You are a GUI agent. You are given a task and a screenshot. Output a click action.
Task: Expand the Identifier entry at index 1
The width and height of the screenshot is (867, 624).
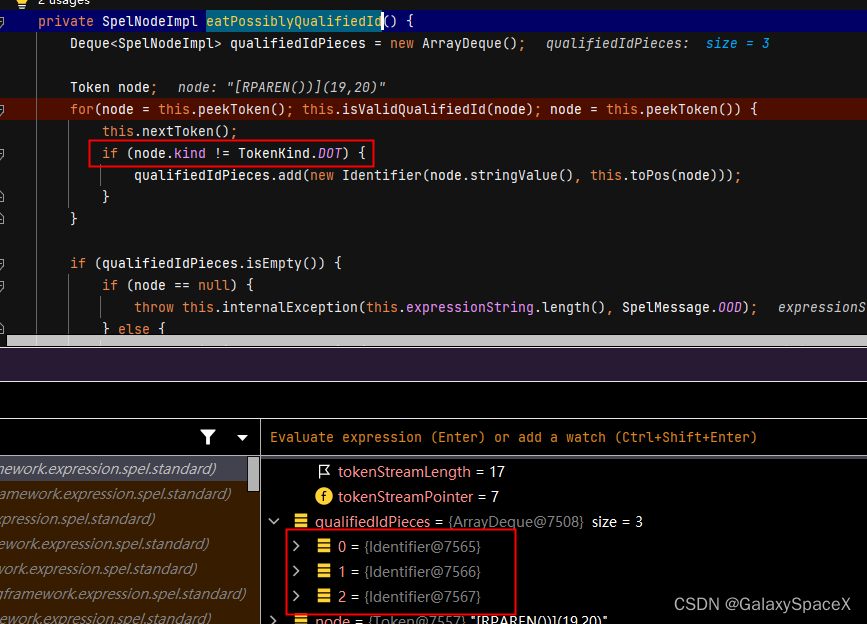tap(294, 569)
